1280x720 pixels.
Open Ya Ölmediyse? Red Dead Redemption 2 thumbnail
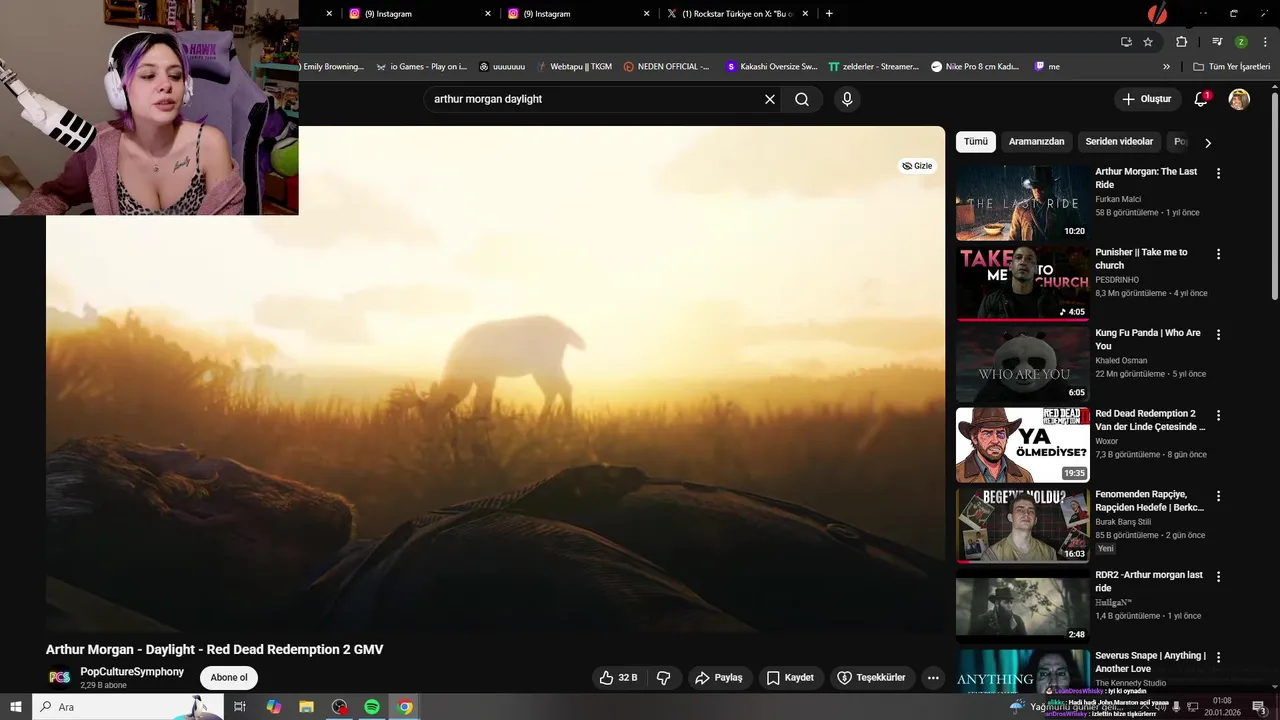1022,445
